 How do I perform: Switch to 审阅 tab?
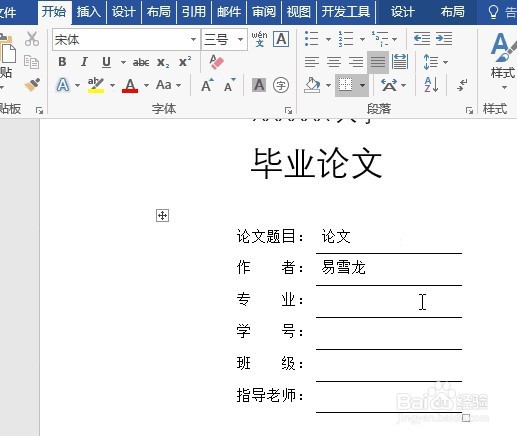click(x=264, y=12)
